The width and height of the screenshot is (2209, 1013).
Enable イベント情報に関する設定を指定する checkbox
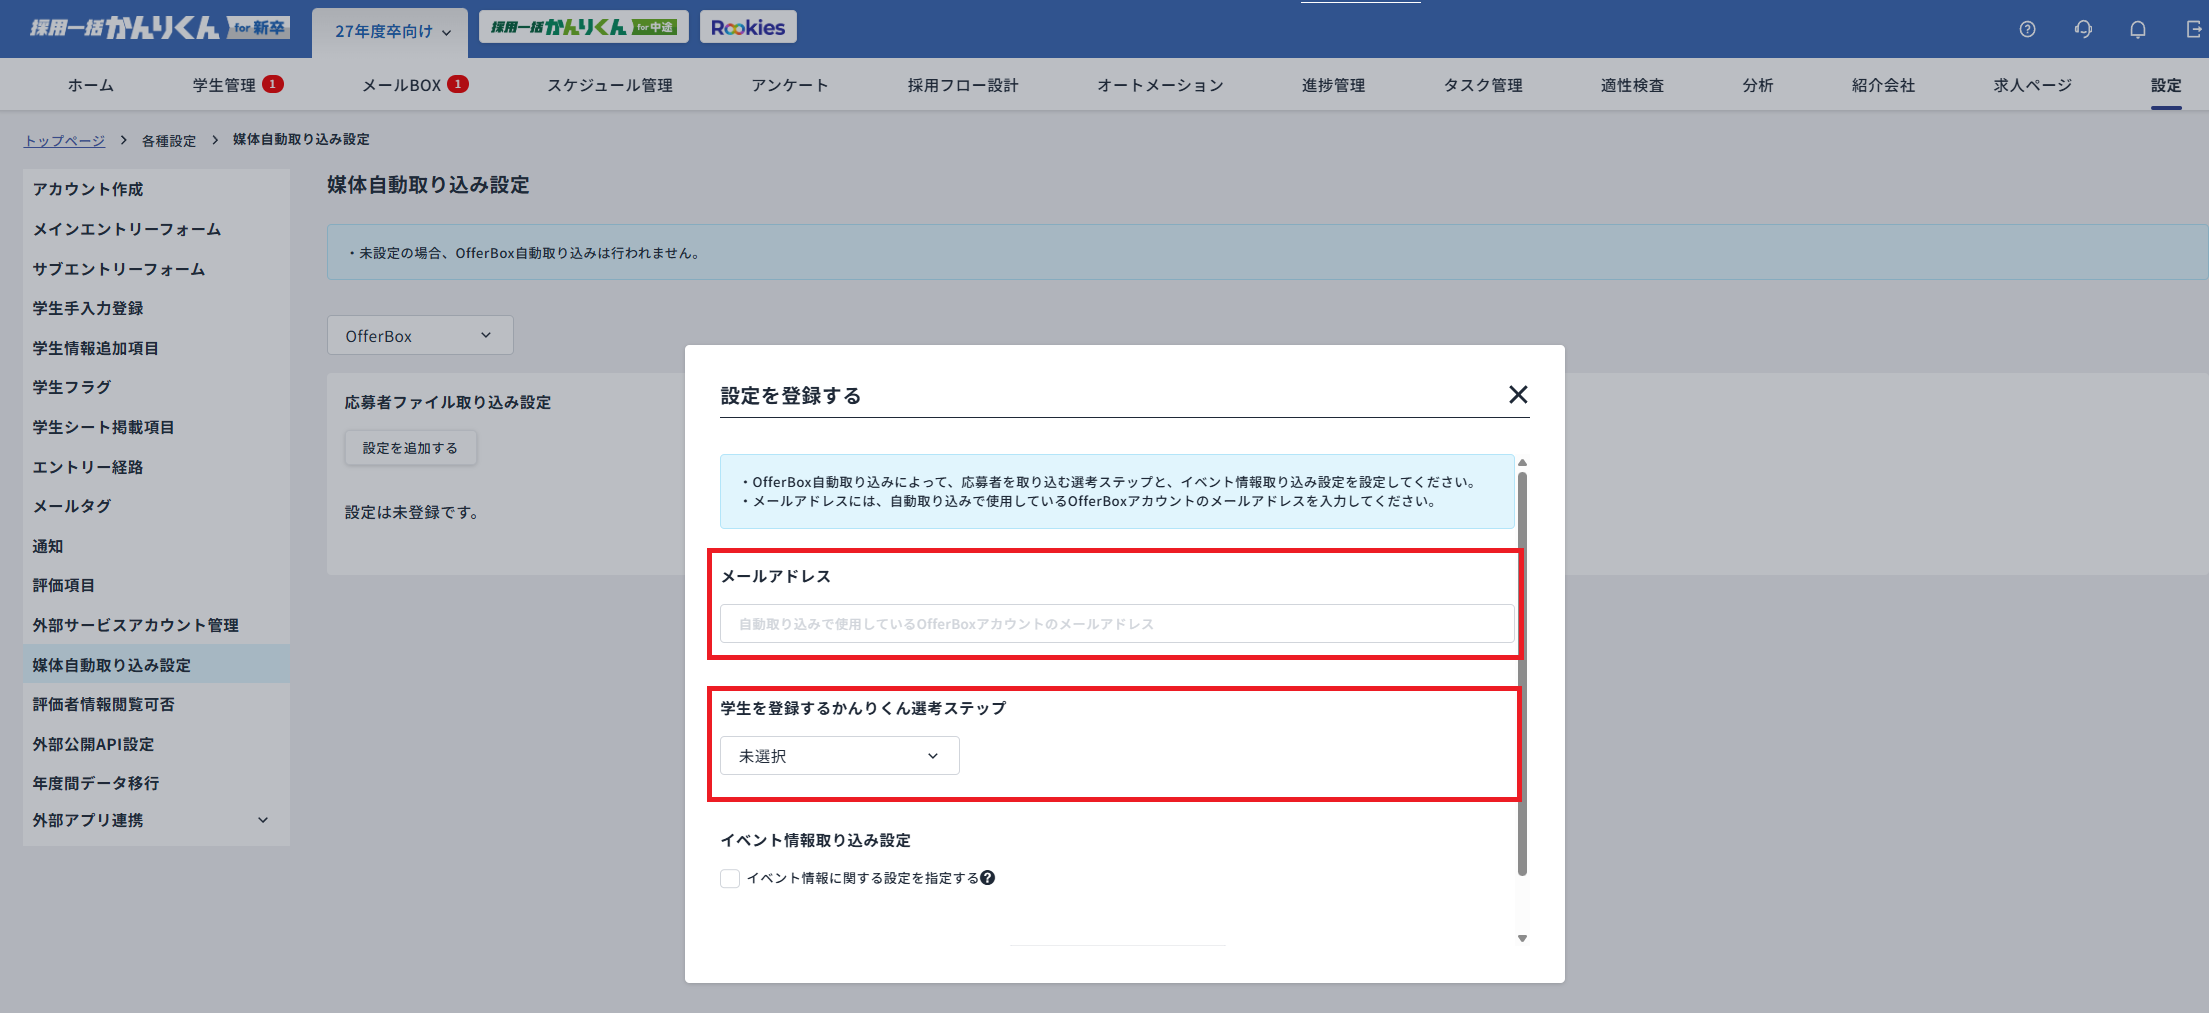tap(729, 877)
